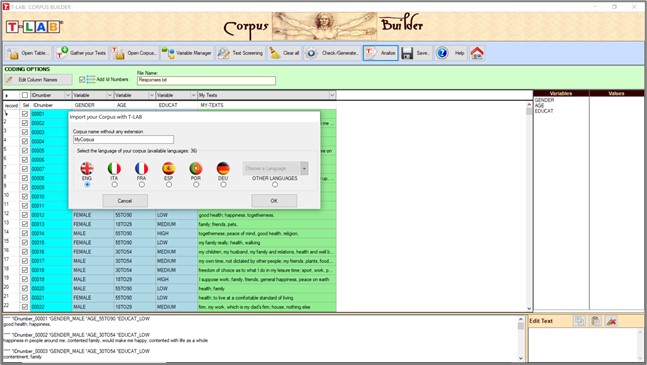Click the Clear all broom icon
Image resolution: width=647 pixels, height=365 pixels.
(274, 53)
